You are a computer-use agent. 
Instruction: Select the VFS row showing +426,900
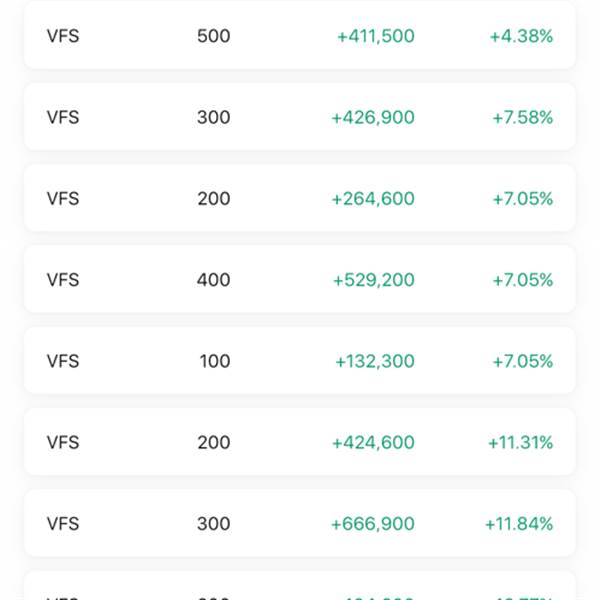[x=300, y=117]
